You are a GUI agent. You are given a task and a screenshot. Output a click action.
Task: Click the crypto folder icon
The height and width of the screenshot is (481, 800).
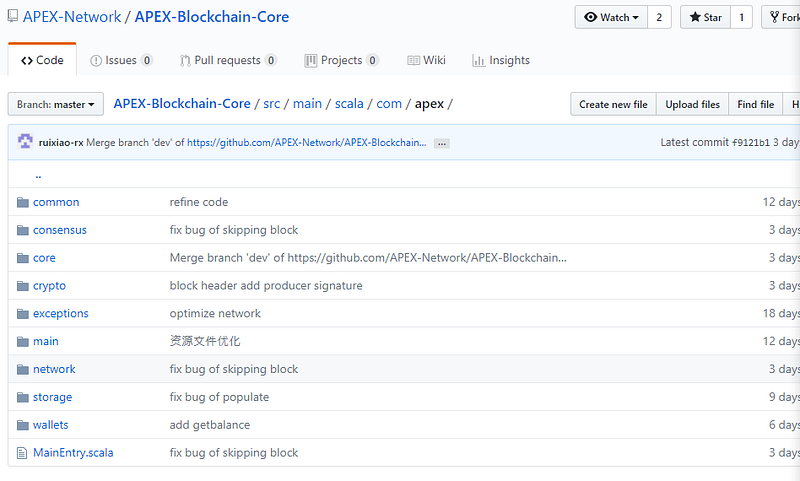[x=22, y=286]
